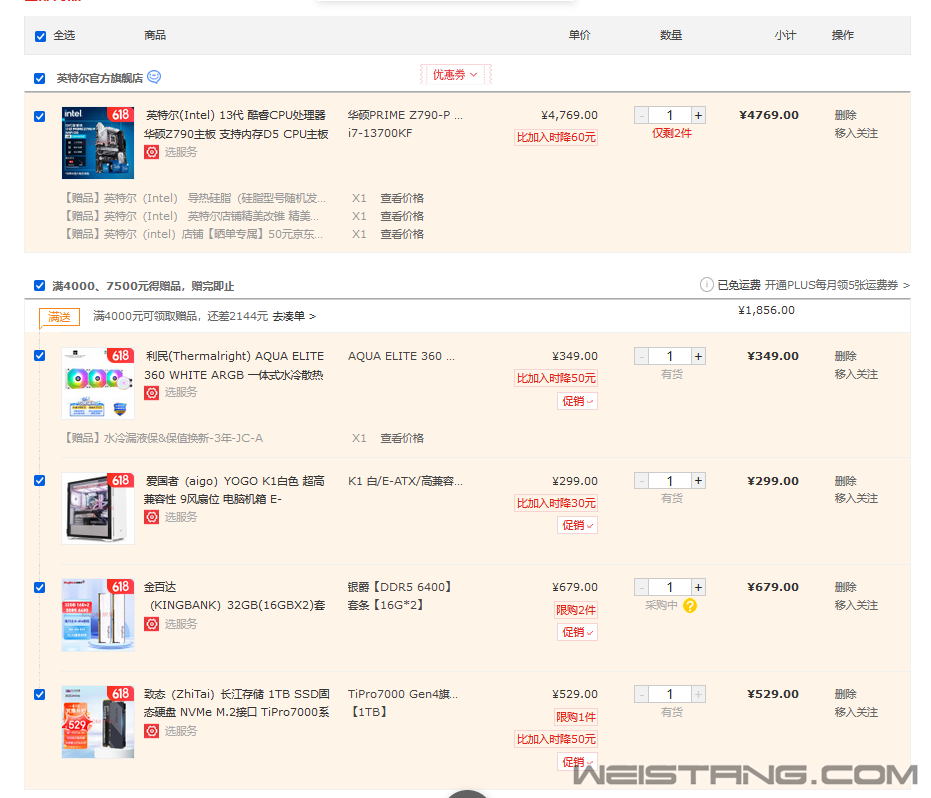Delete the KINGBANK memory from cart

coord(846,587)
